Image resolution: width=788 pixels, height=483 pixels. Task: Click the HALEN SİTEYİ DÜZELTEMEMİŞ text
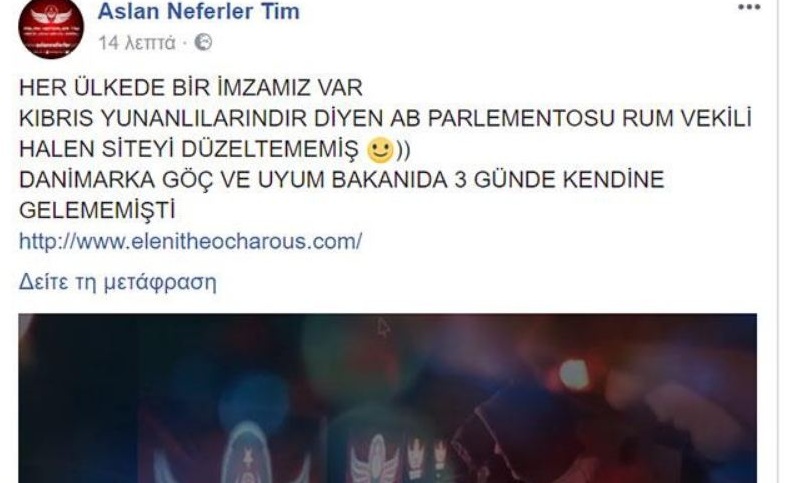click(189, 149)
